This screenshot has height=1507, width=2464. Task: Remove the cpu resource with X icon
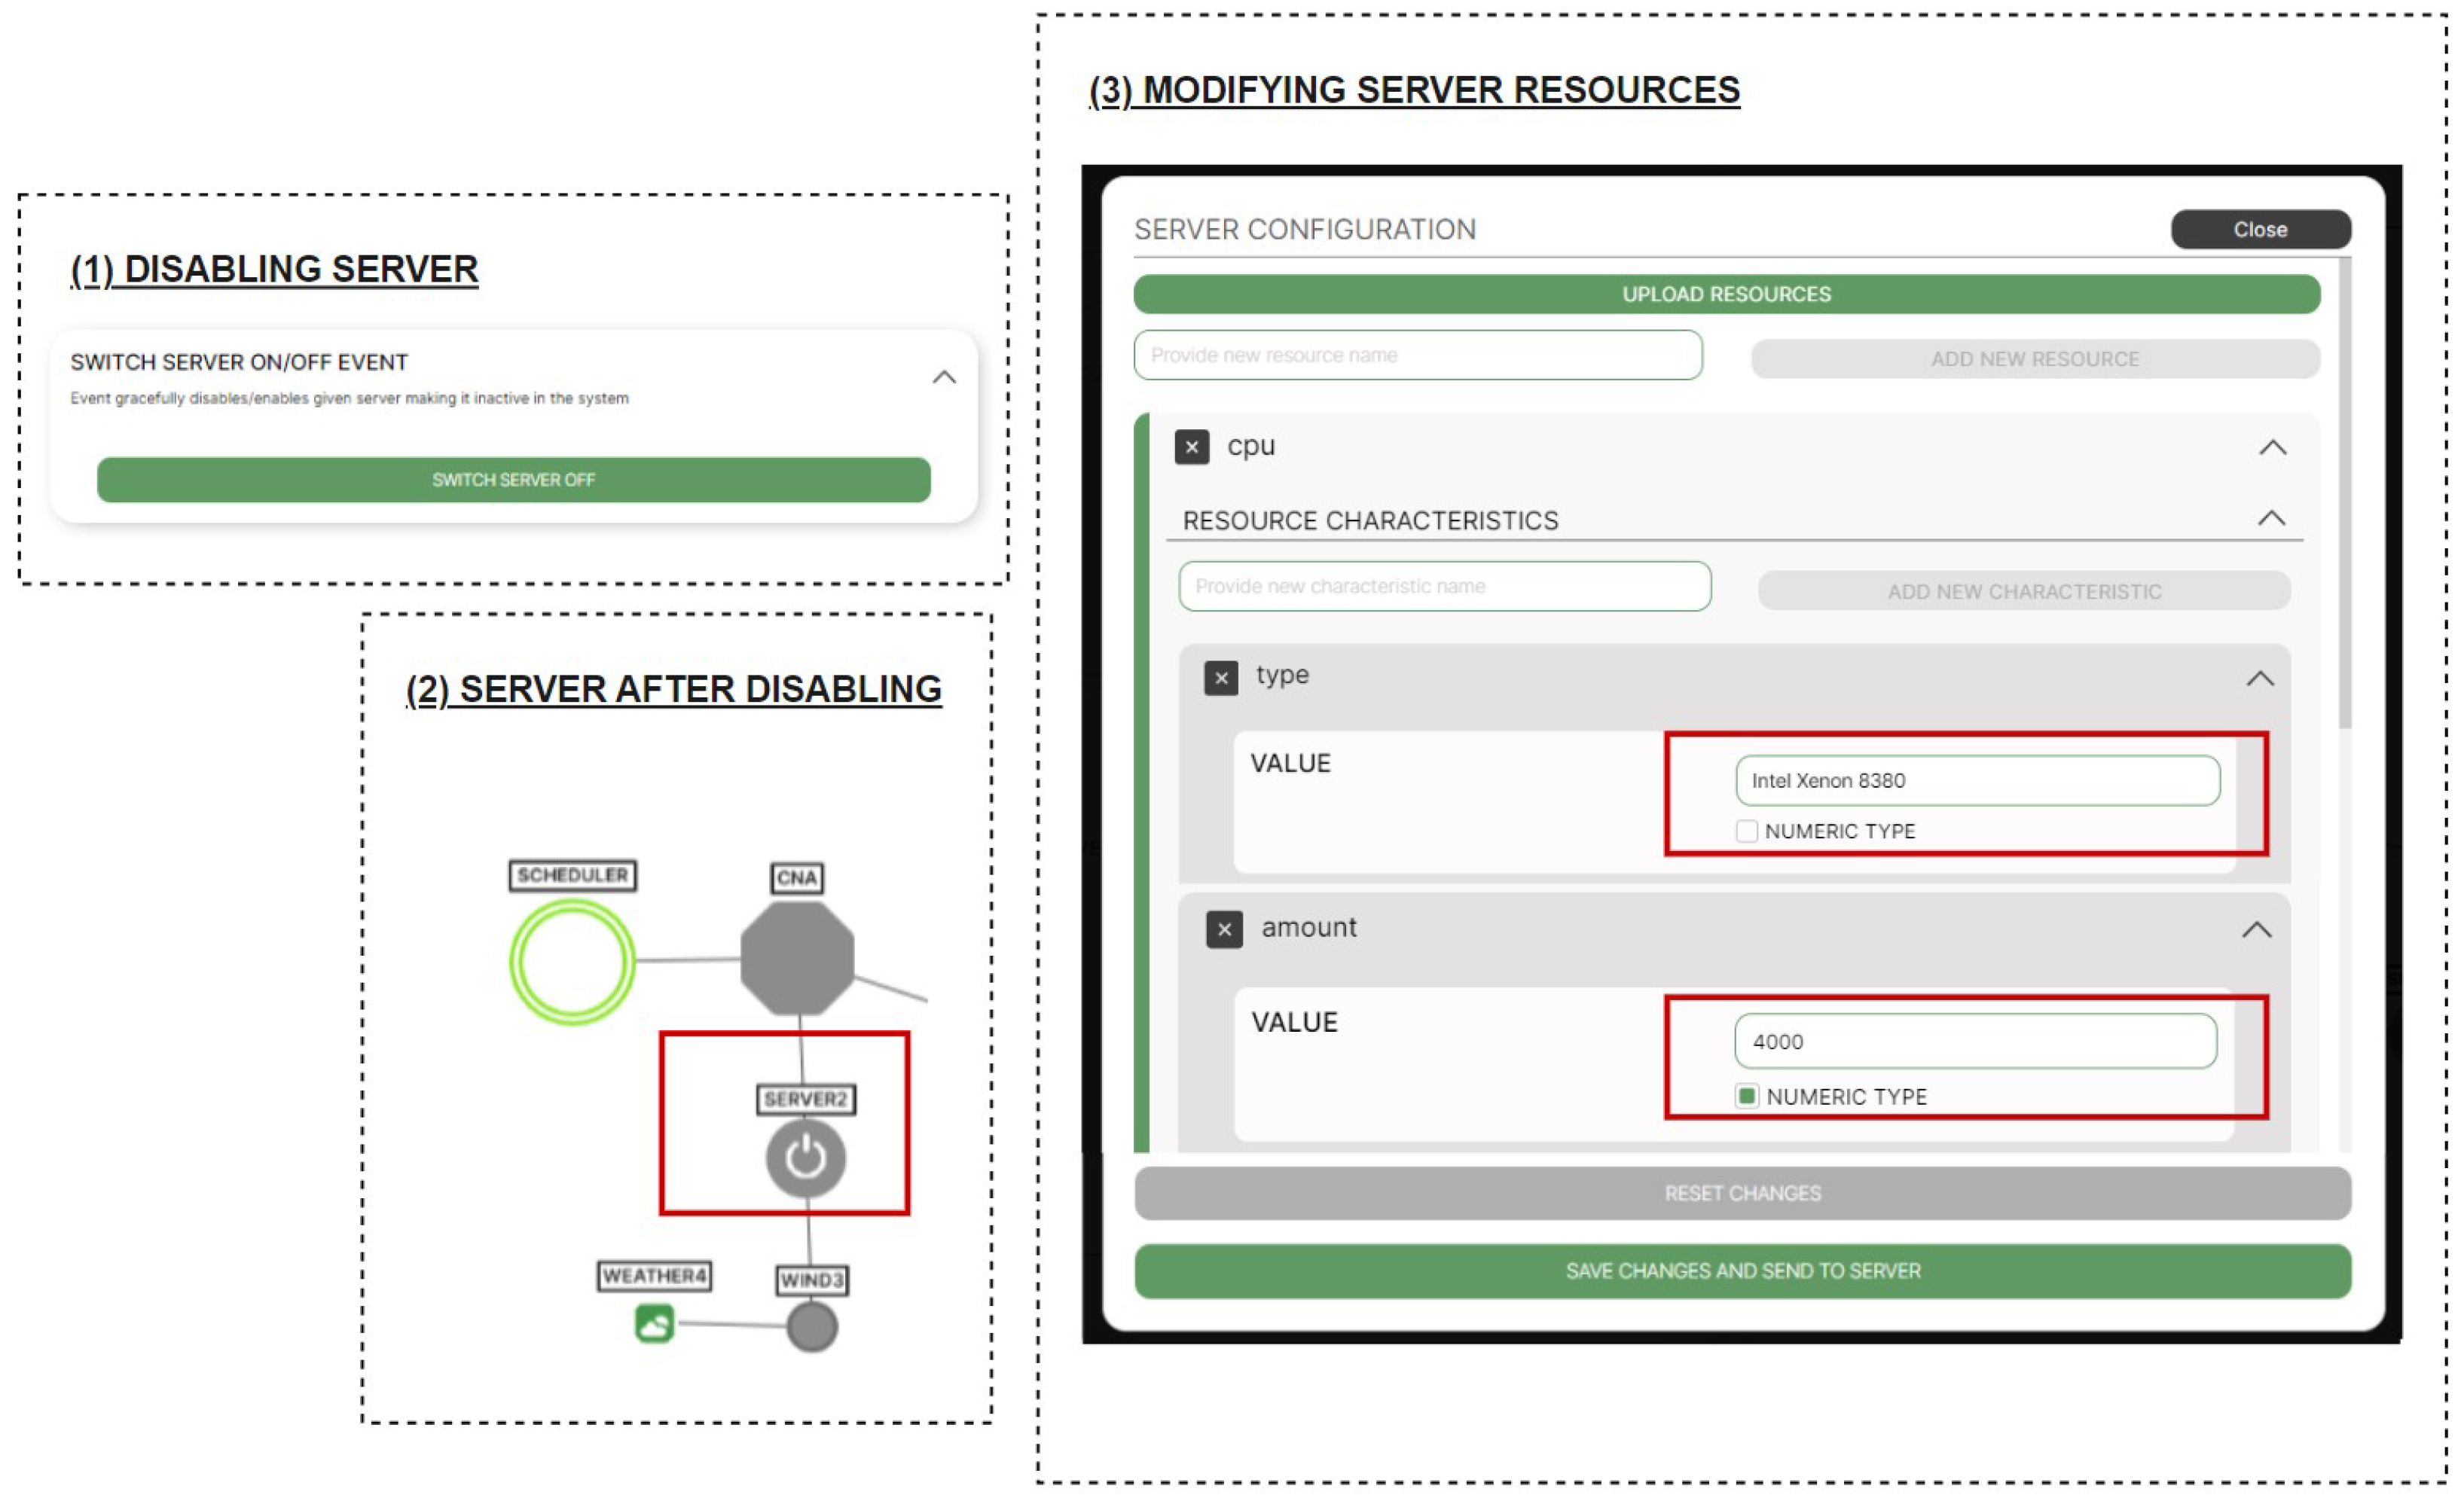1191,447
